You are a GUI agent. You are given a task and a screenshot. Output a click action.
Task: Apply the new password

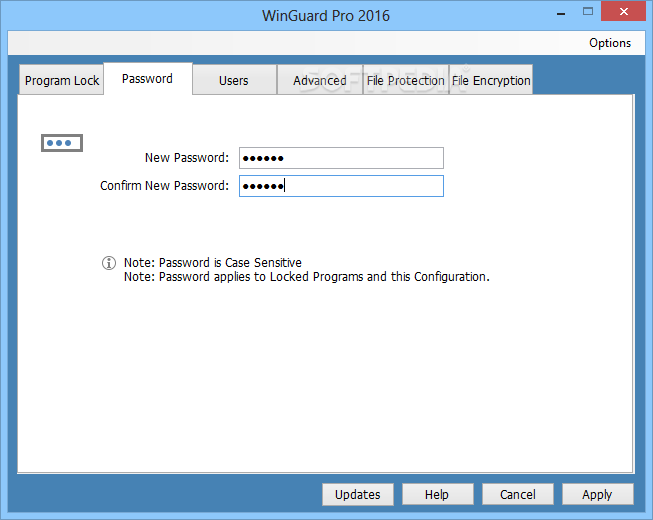598,494
